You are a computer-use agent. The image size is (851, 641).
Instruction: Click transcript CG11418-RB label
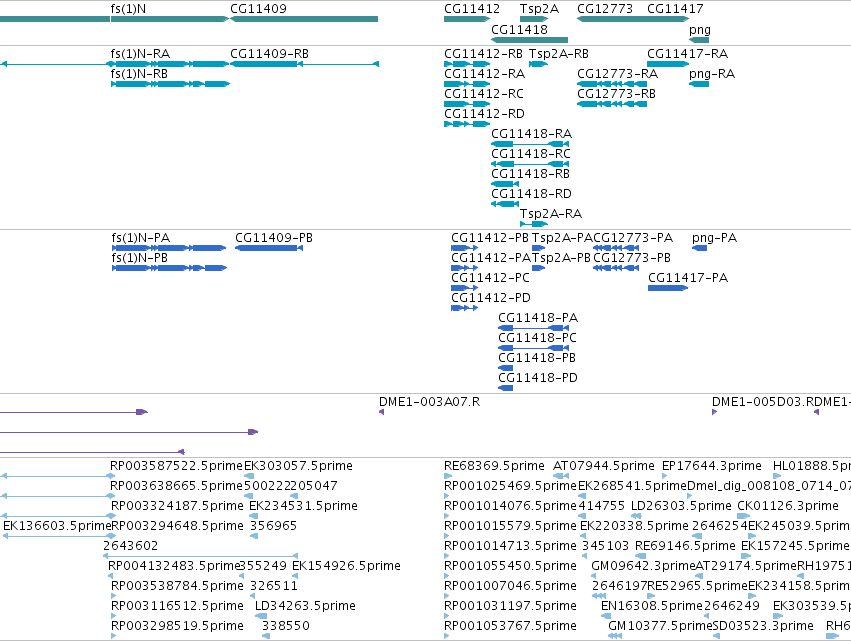tap(530, 174)
